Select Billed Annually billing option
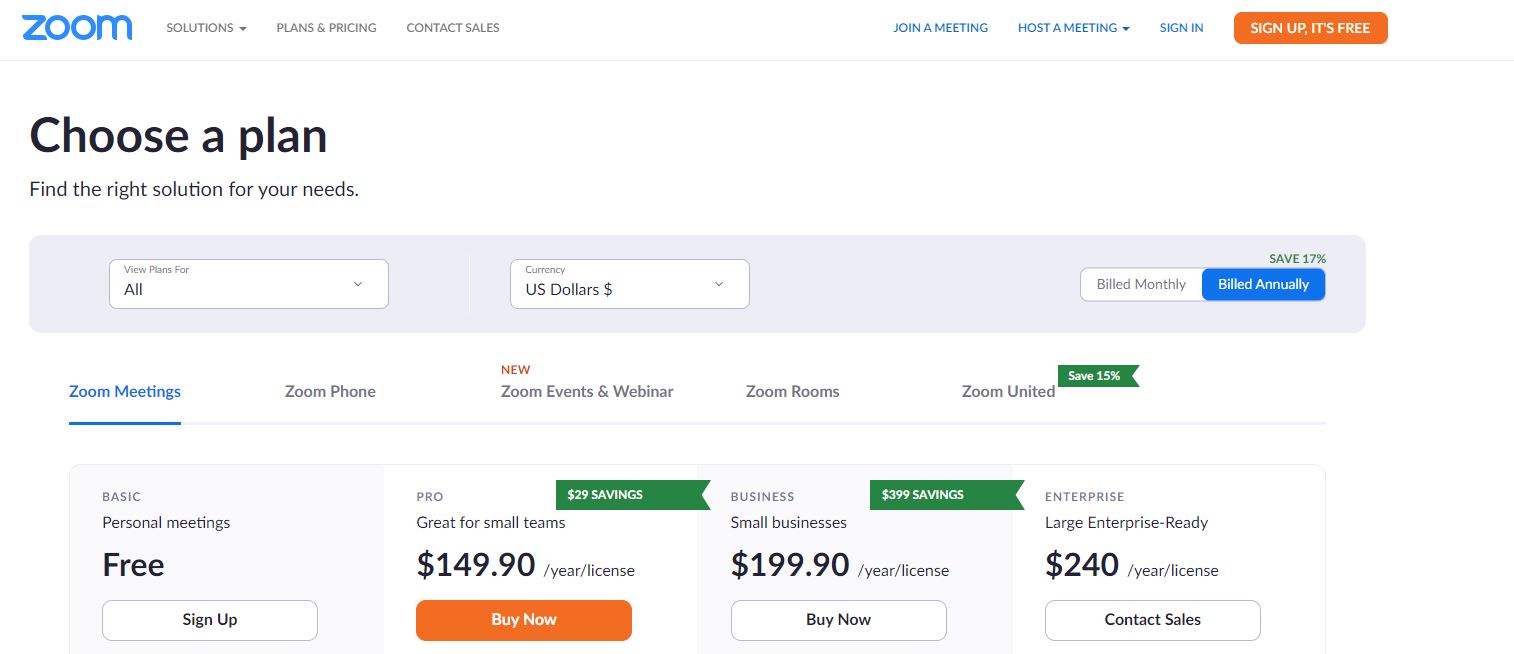This screenshot has width=1514, height=654. [x=1263, y=284]
